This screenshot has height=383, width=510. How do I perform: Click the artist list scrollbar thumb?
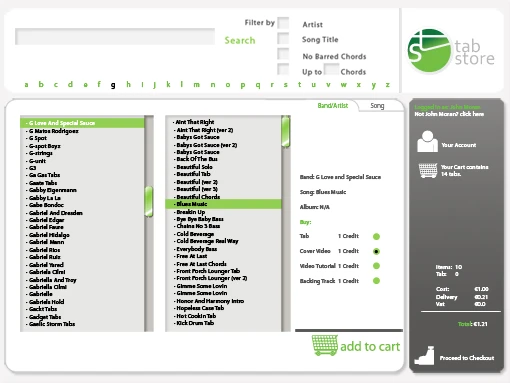coord(149,202)
